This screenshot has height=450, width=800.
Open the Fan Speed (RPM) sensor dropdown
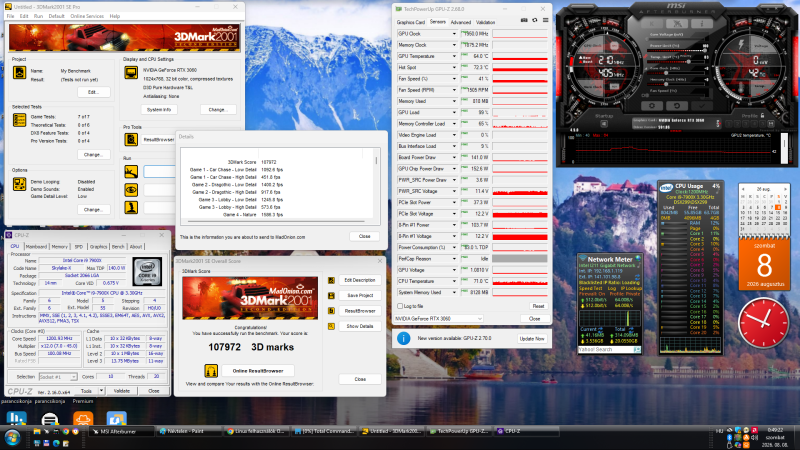454,90
